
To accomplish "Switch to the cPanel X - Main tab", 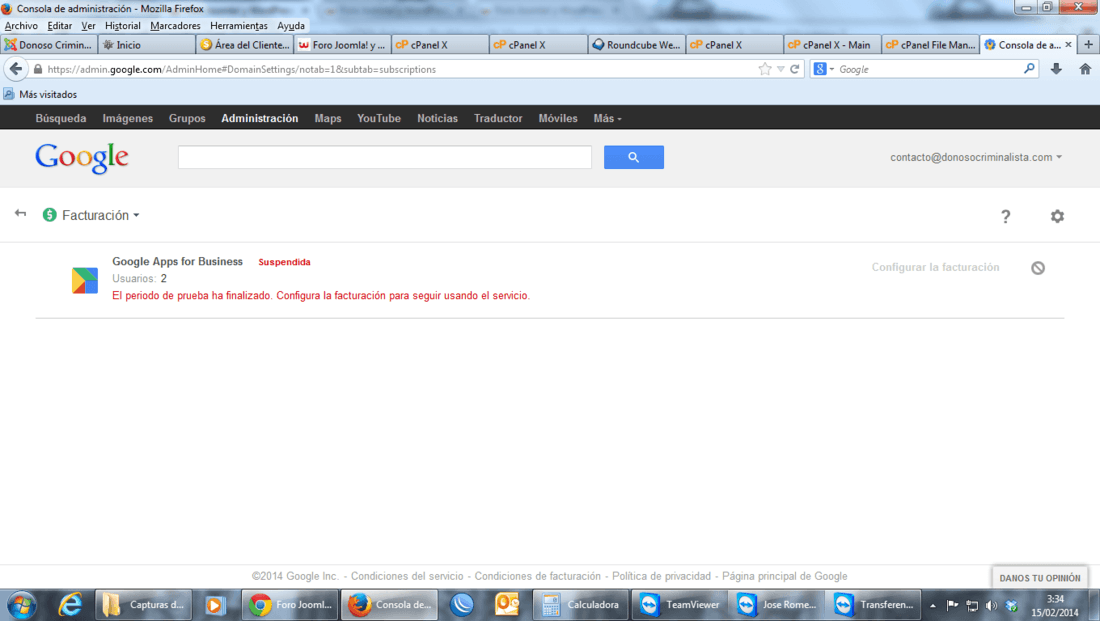I will coord(833,44).
